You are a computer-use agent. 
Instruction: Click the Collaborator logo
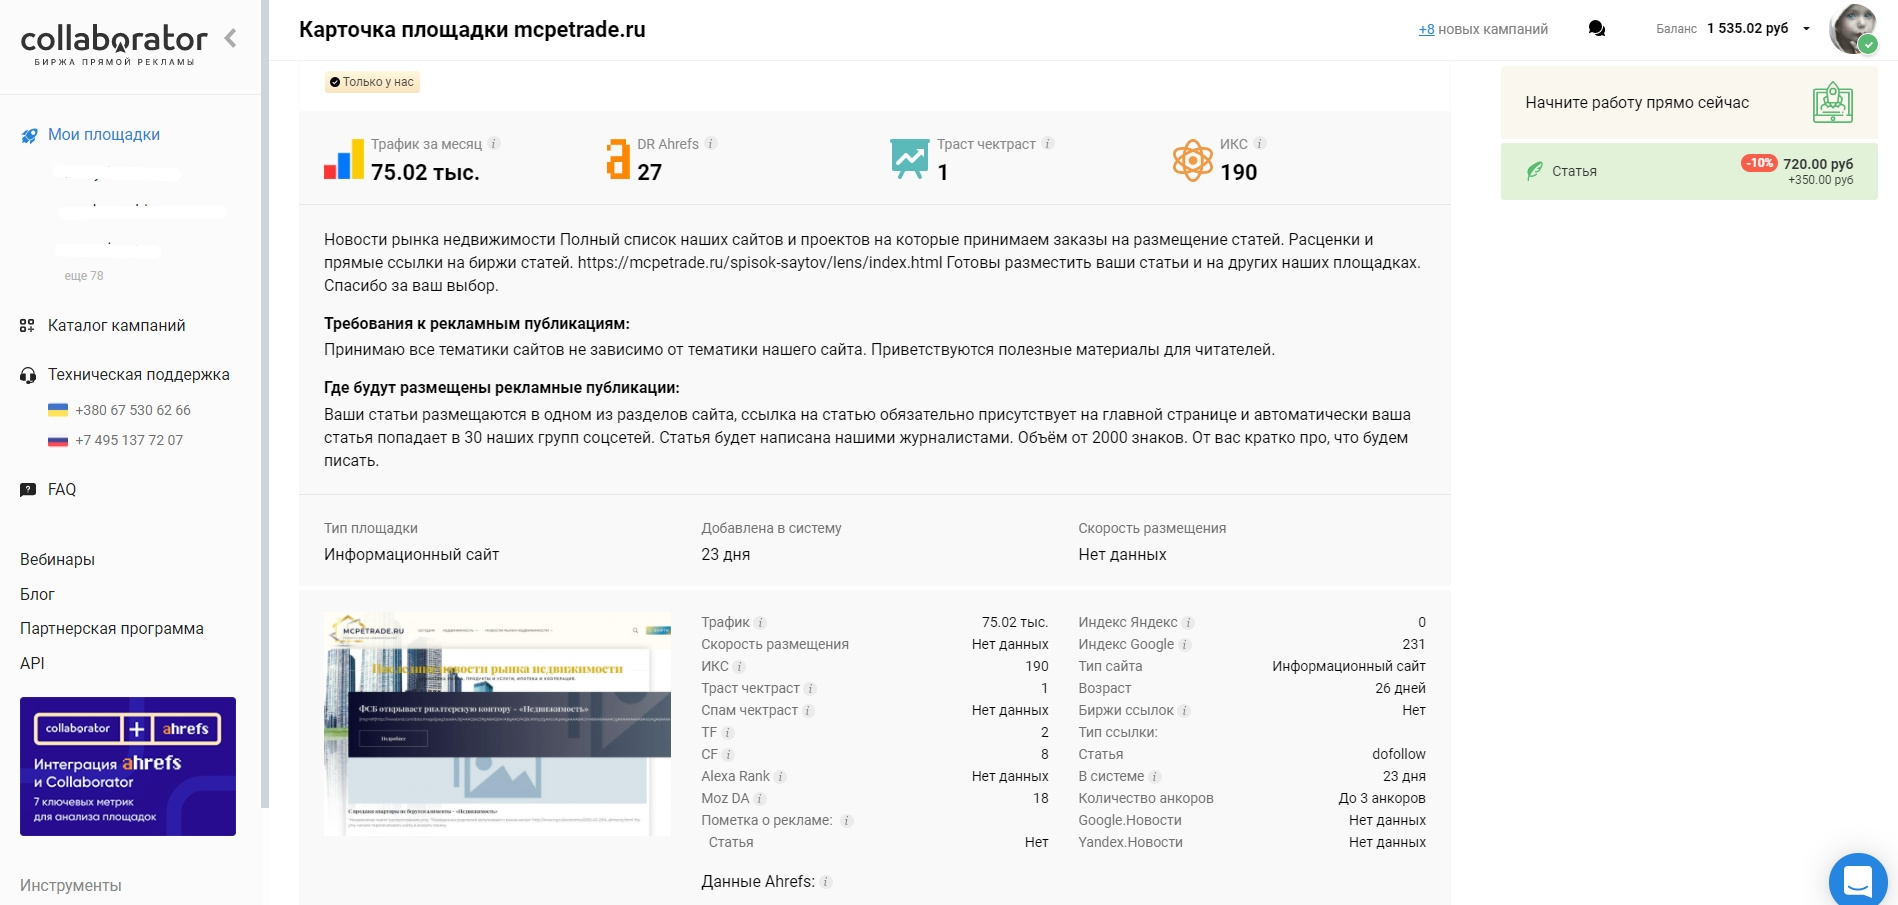point(114,45)
